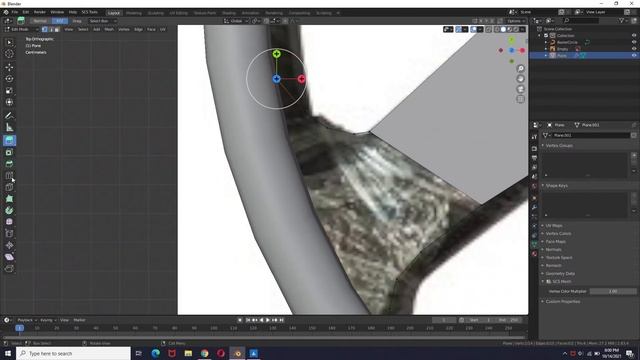
Task: Select the Rotate tool
Action: pos(9,79)
